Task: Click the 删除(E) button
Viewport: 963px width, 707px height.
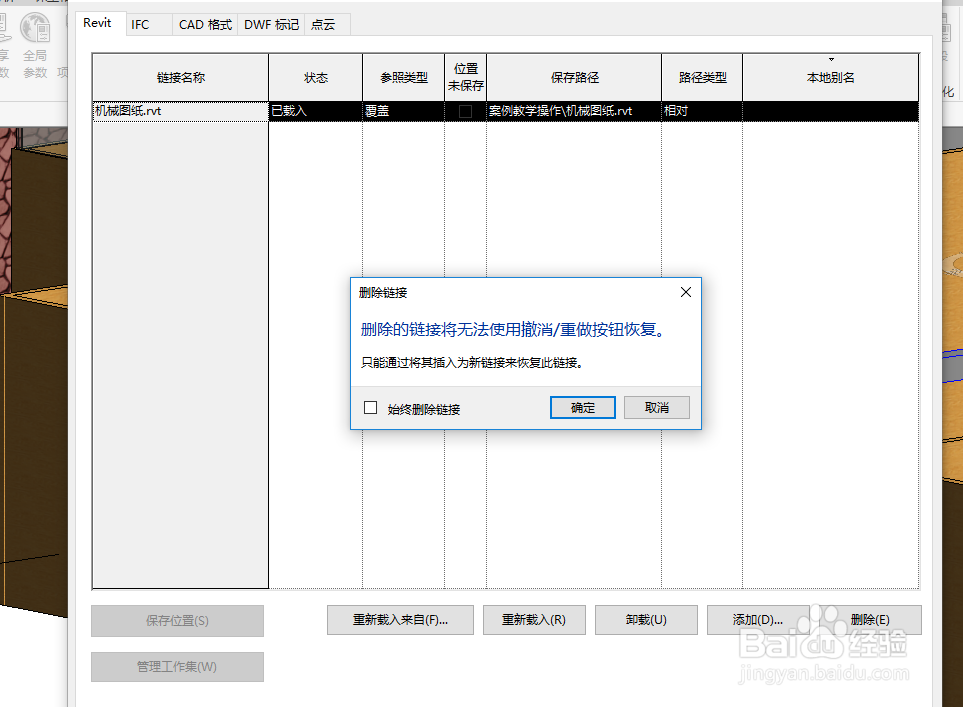Action: click(x=870, y=620)
